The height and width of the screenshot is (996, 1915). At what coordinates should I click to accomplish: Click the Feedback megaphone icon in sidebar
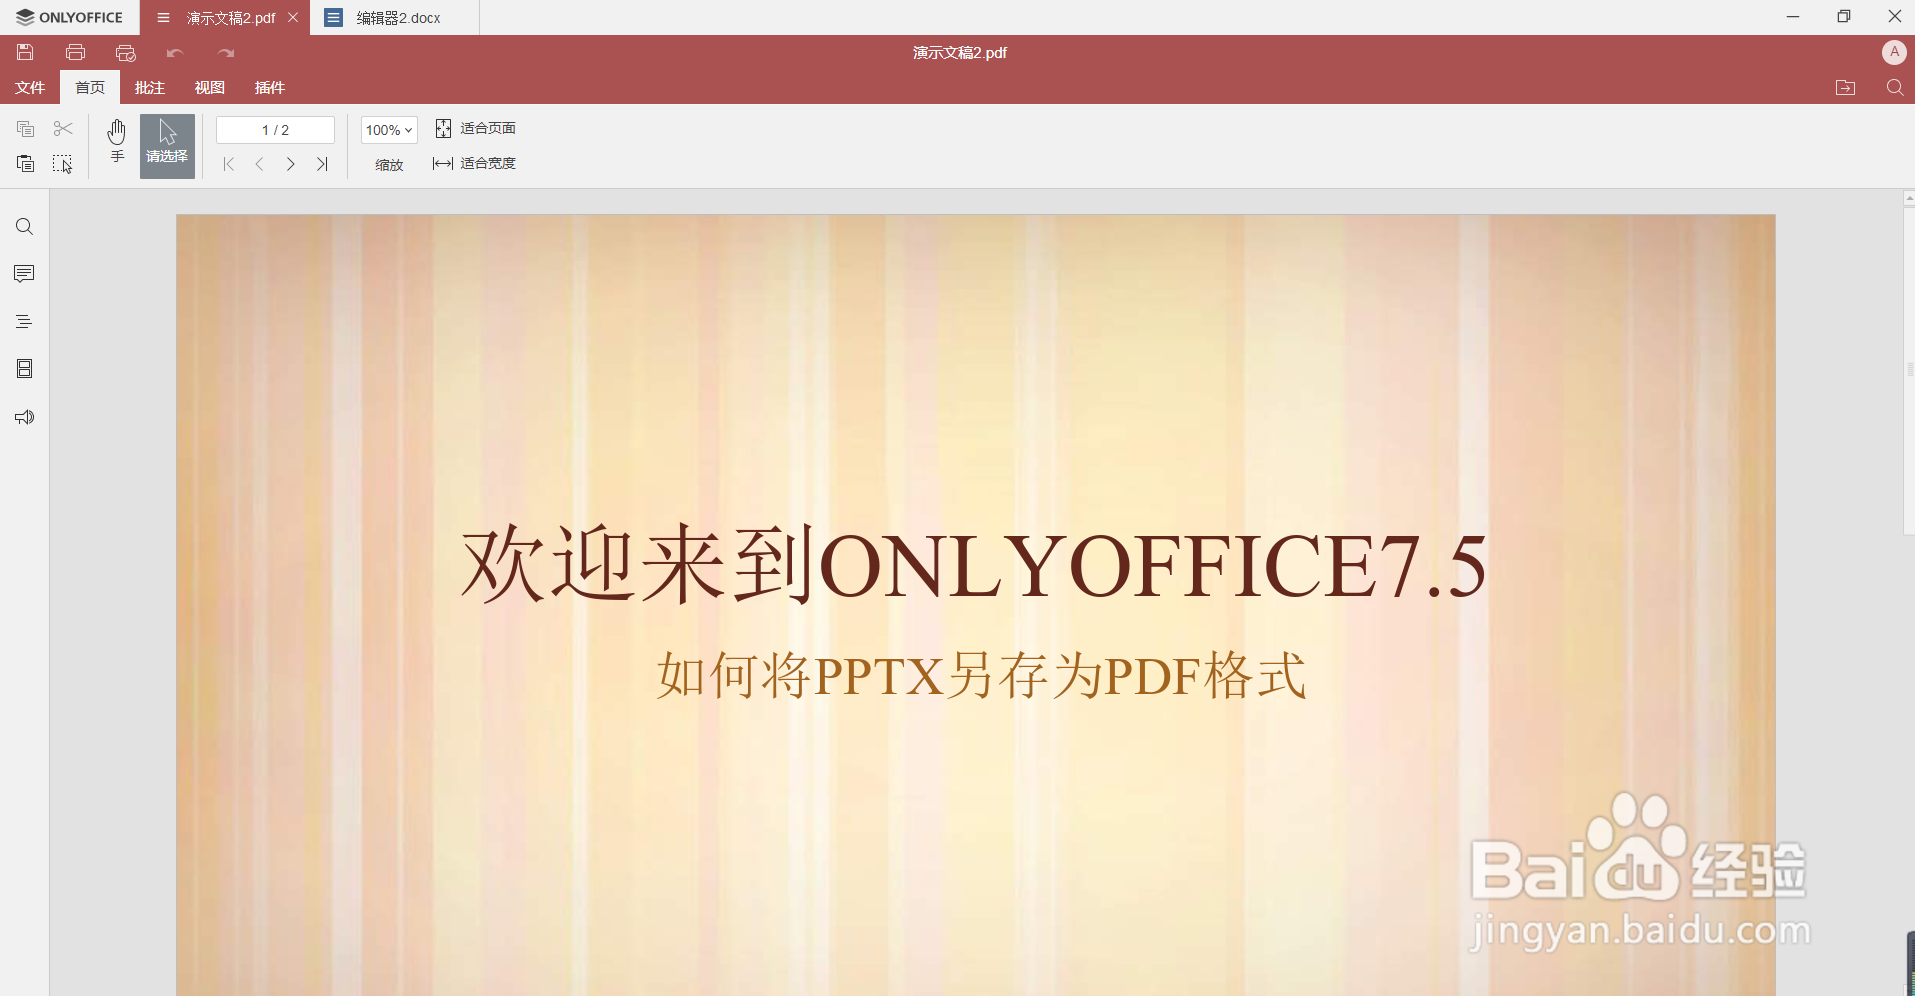[25, 417]
